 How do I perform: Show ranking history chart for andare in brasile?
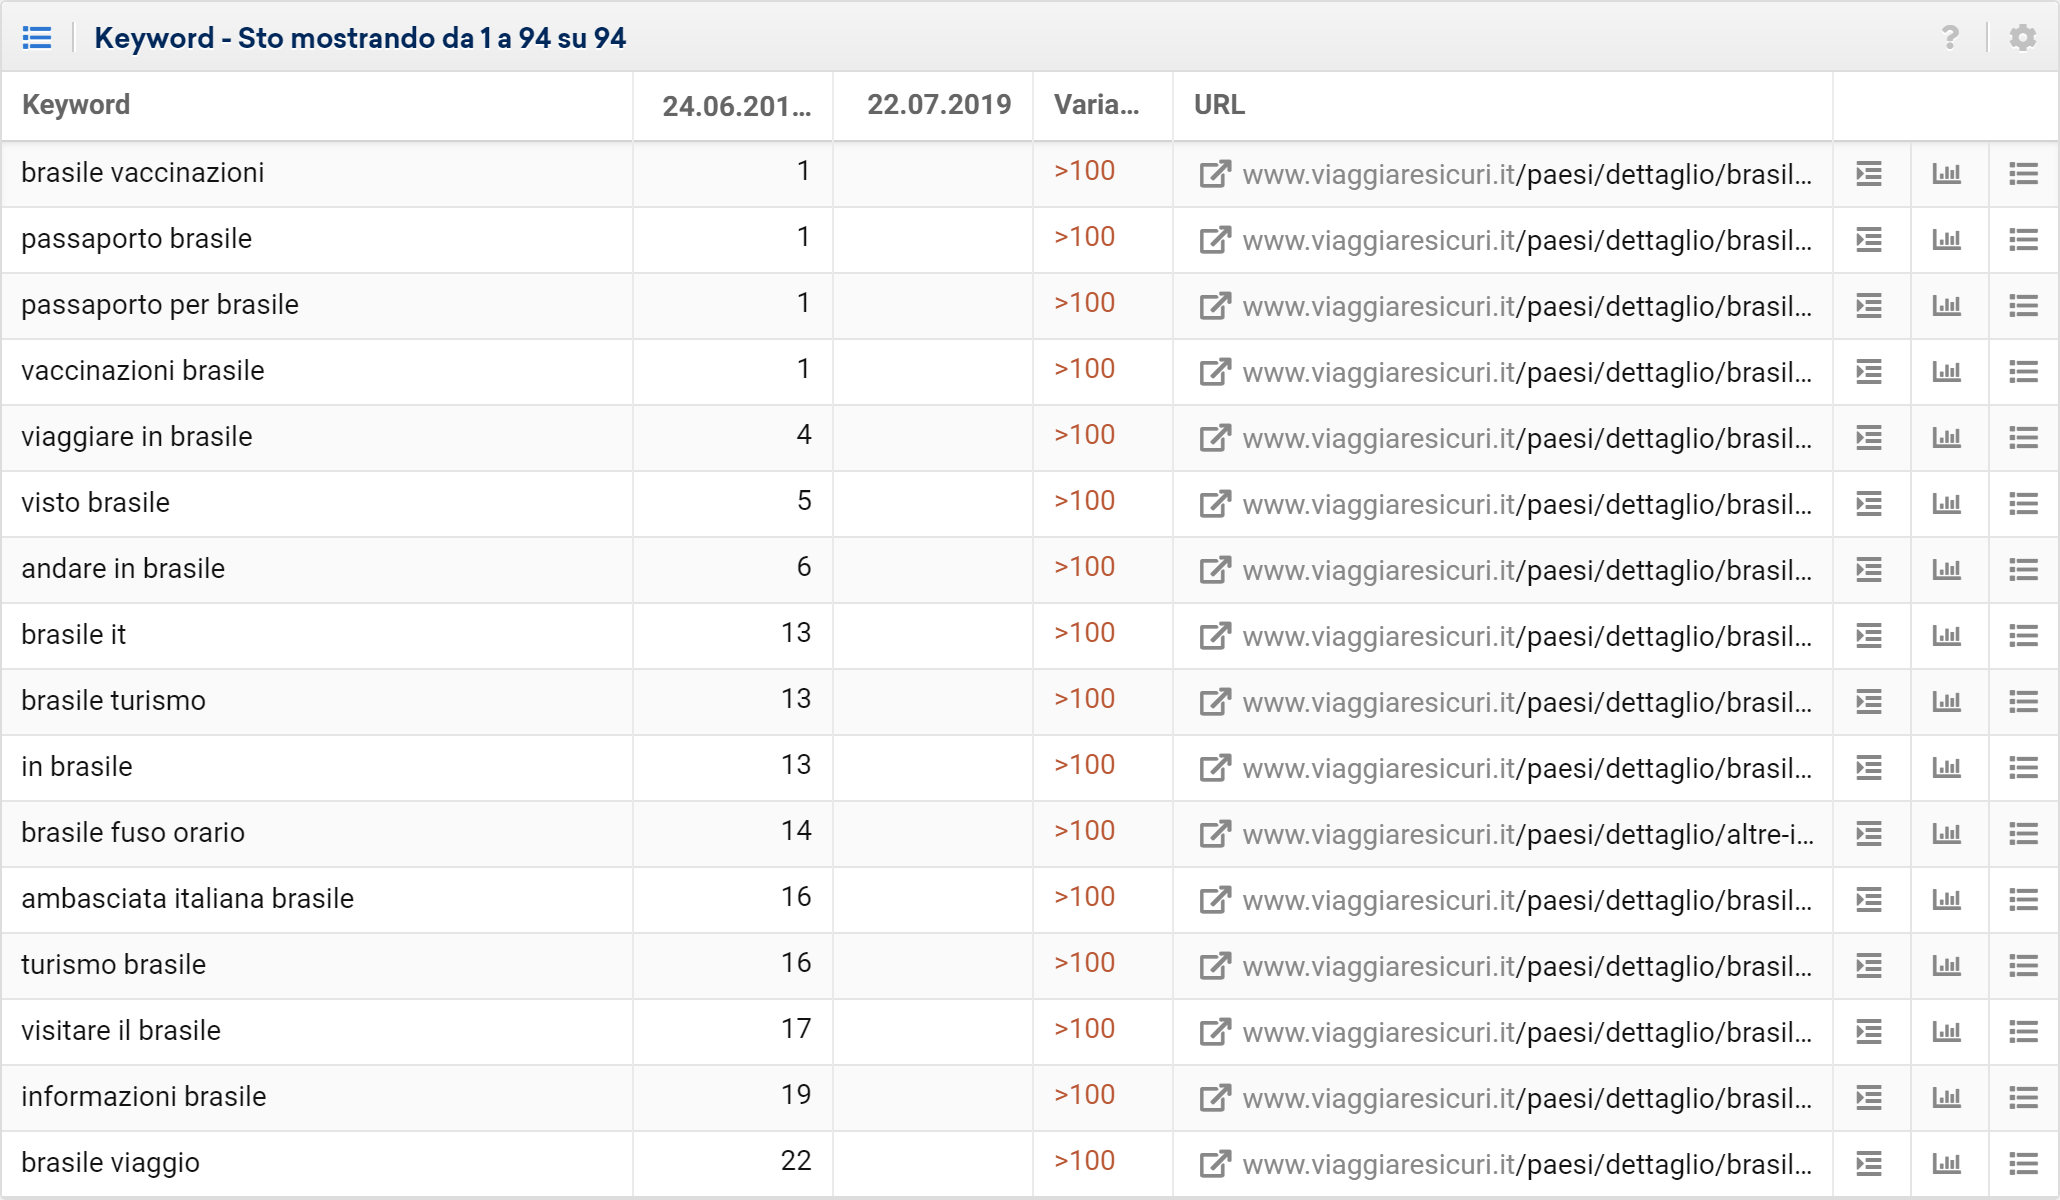[1946, 570]
